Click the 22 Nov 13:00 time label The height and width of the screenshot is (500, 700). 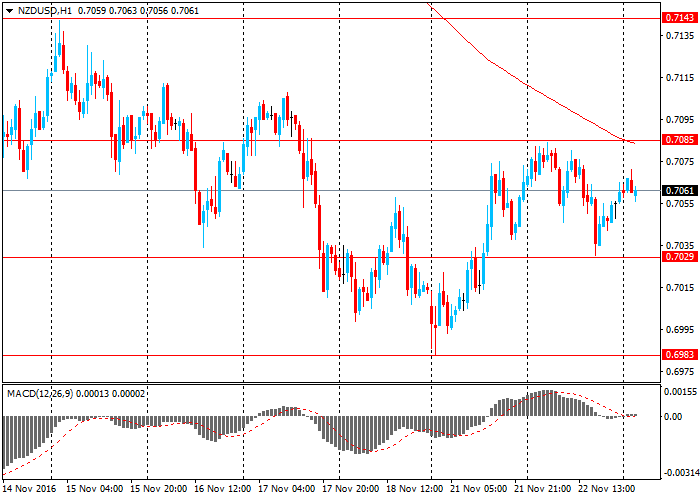pos(610,490)
